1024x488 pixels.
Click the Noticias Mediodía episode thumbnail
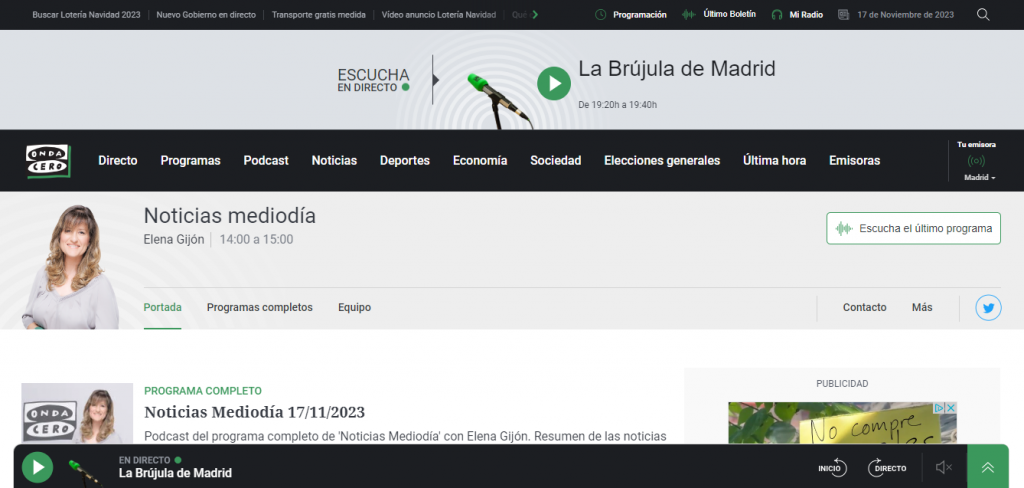click(x=77, y=413)
